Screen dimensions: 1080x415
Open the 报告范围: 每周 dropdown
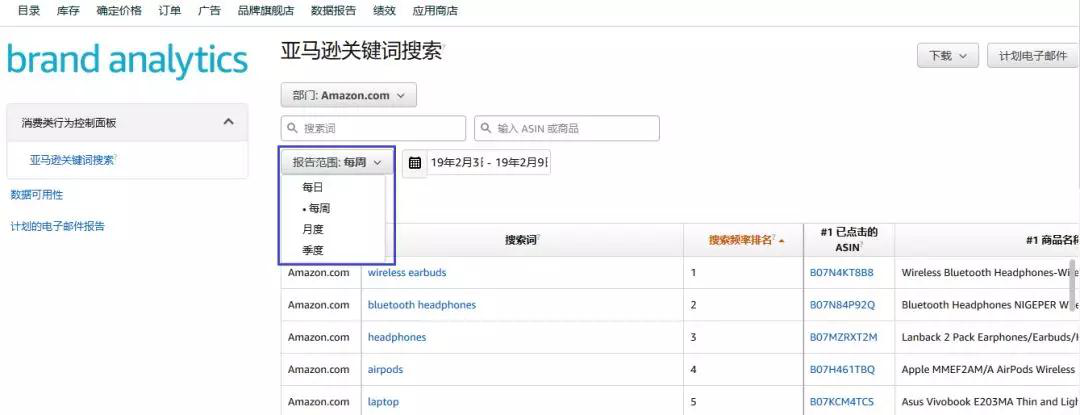[337, 162]
